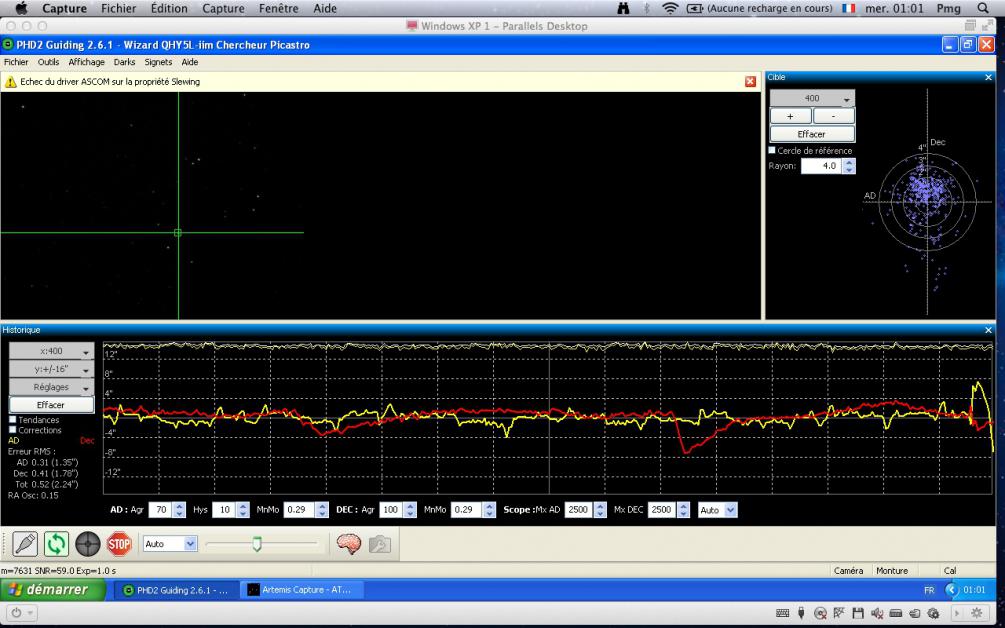Screen dimensions: 1005x628
Task: Click the DEC MnMo 0.29 field
Action: [467, 509]
